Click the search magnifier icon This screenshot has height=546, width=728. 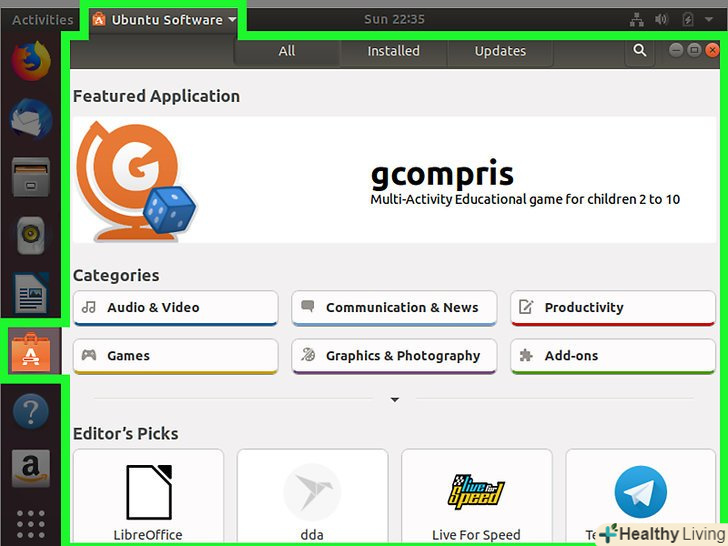pos(640,51)
